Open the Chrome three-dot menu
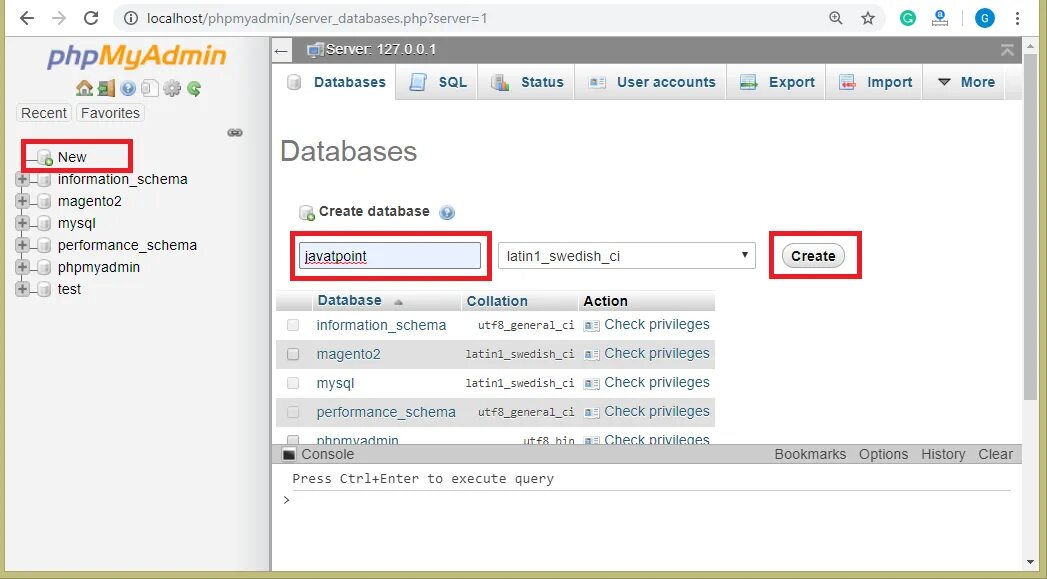This screenshot has width=1047, height=579. click(x=1017, y=18)
